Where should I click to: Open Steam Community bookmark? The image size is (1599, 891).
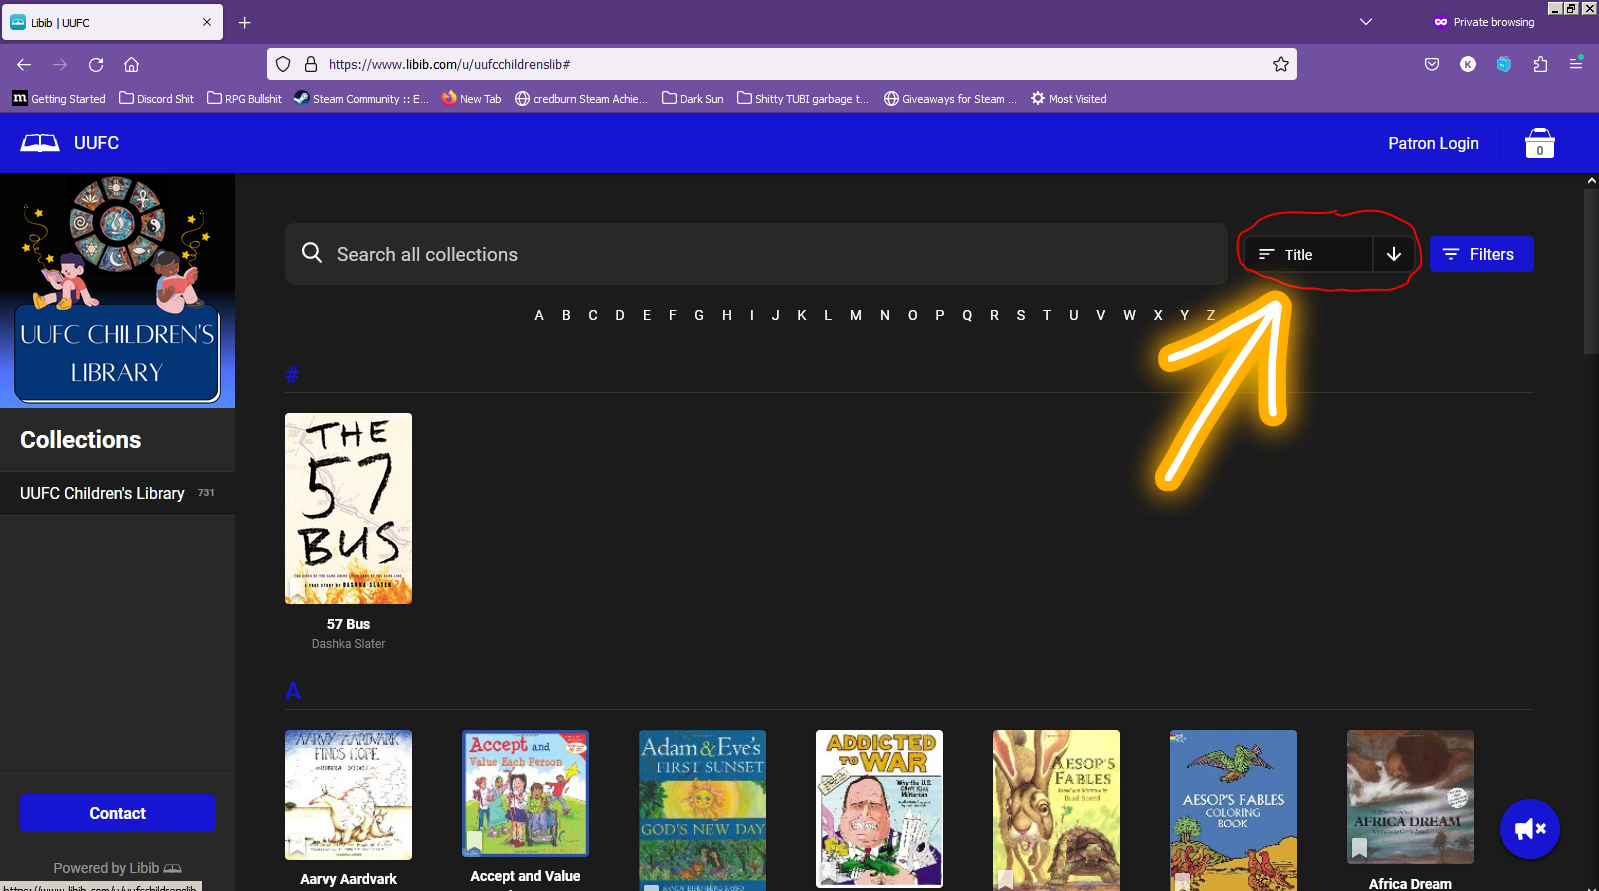(x=361, y=99)
